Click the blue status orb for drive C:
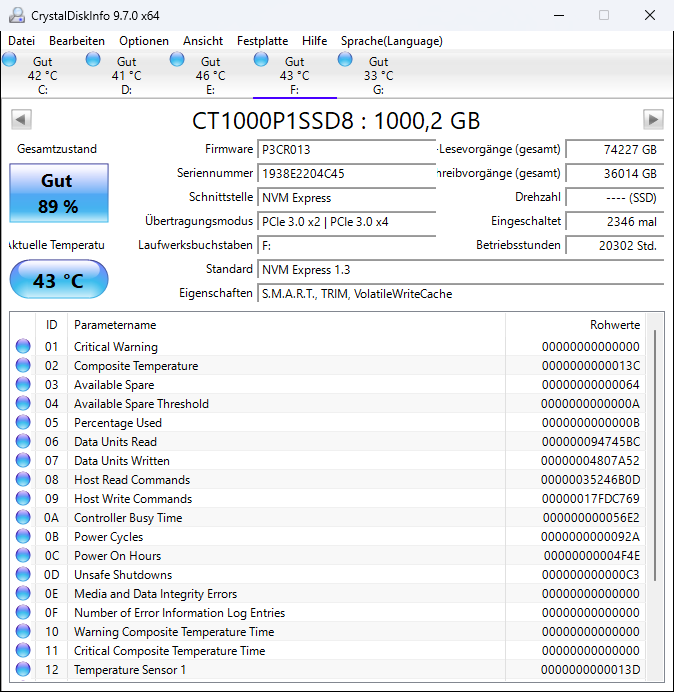 coord(9,59)
